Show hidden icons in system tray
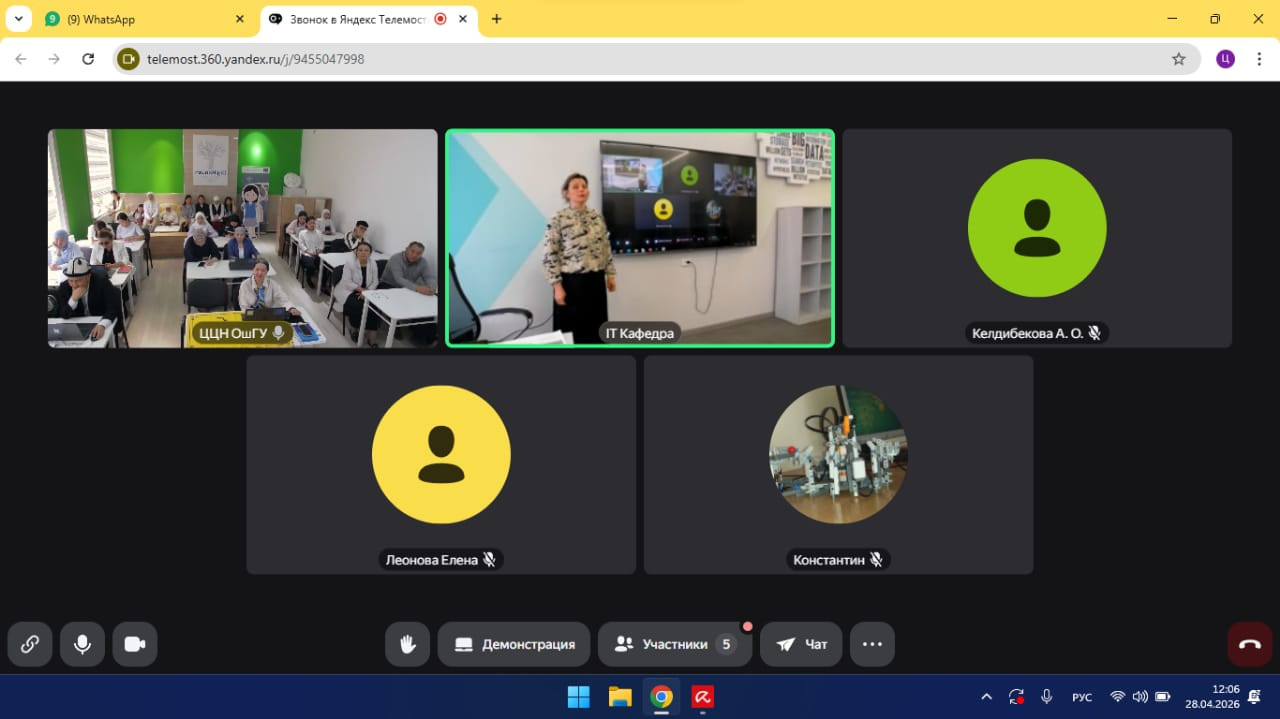 click(x=986, y=697)
